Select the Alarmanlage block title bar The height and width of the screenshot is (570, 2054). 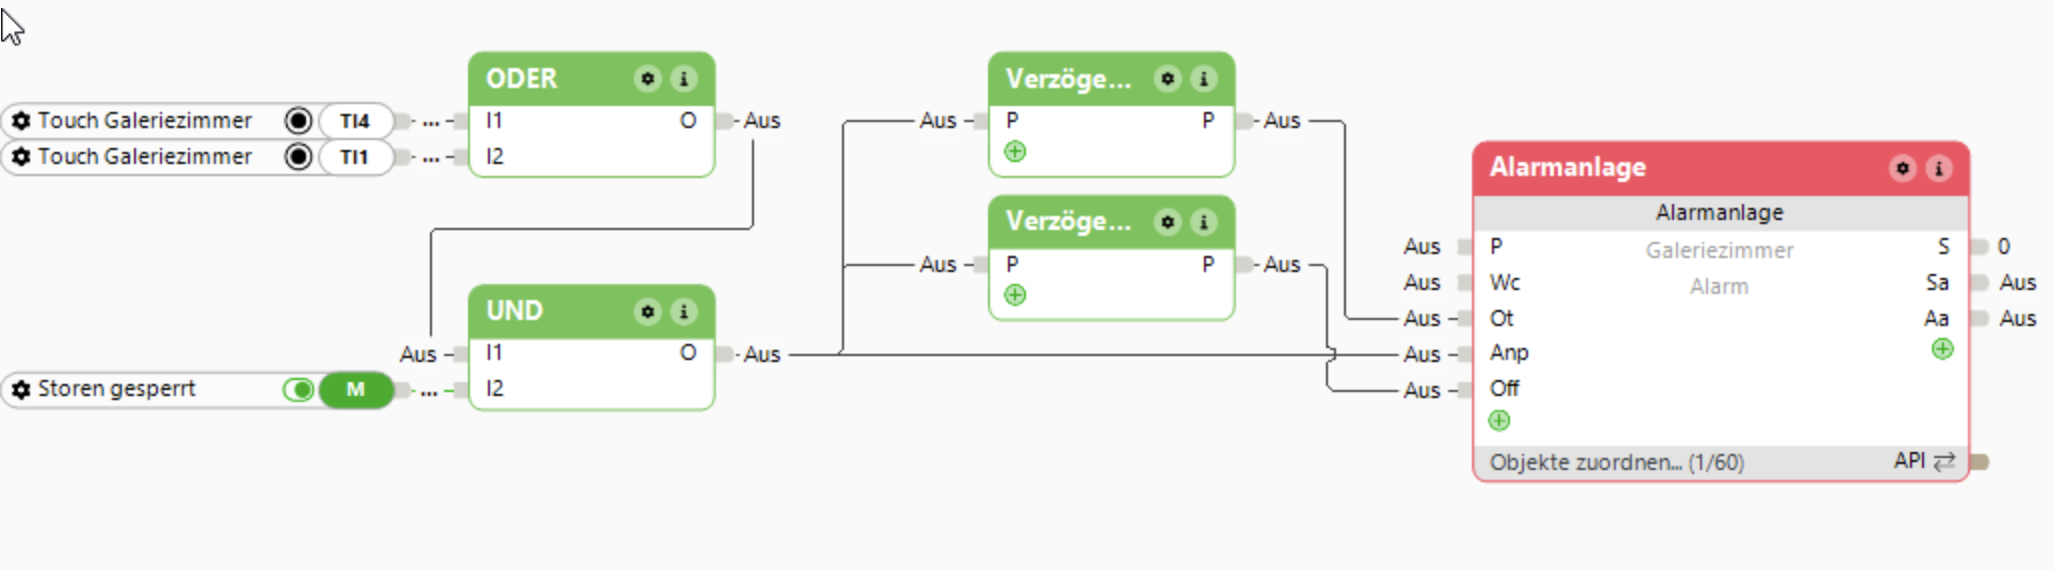tap(1680, 168)
